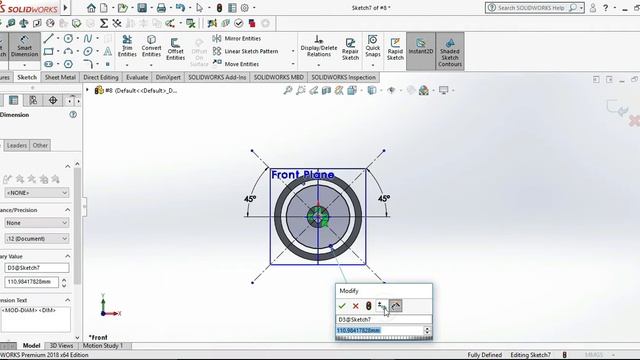Click the New document icon

[x=104, y=8]
